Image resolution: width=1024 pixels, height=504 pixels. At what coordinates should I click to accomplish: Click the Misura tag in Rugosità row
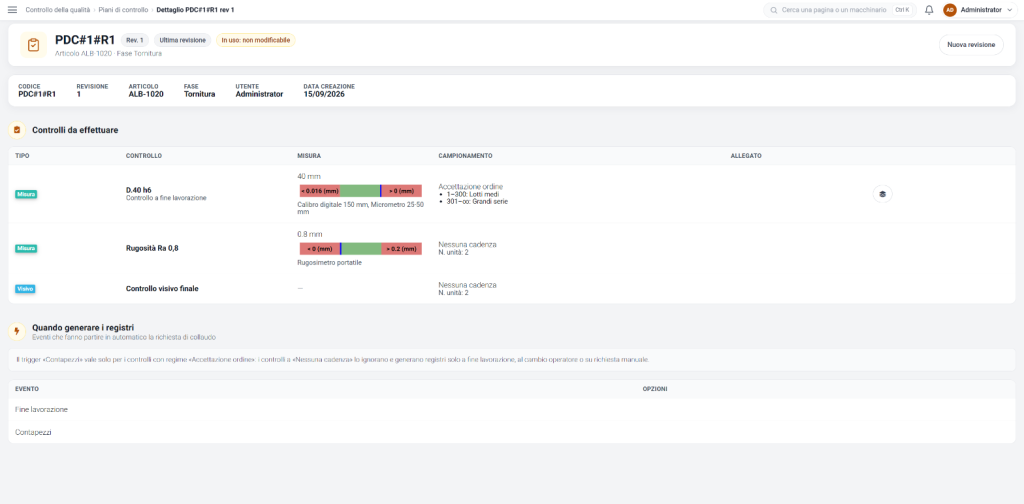tap(26, 248)
